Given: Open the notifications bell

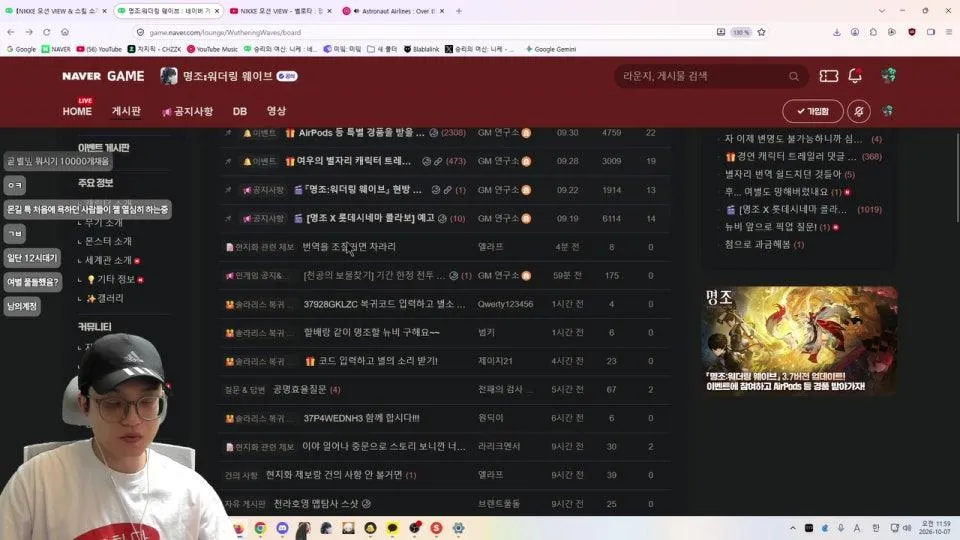Looking at the screenshot, I should [x=855, y=75].
